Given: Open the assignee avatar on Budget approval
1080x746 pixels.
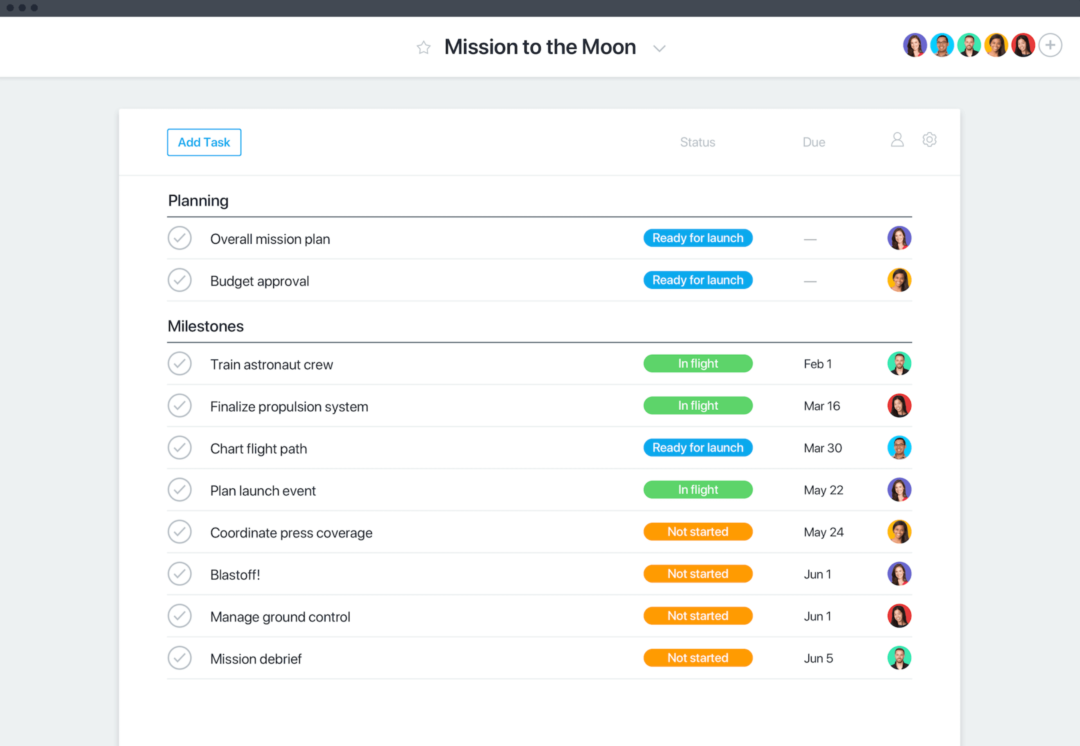Looking at the screenshot, I should [x=899, y=280].
